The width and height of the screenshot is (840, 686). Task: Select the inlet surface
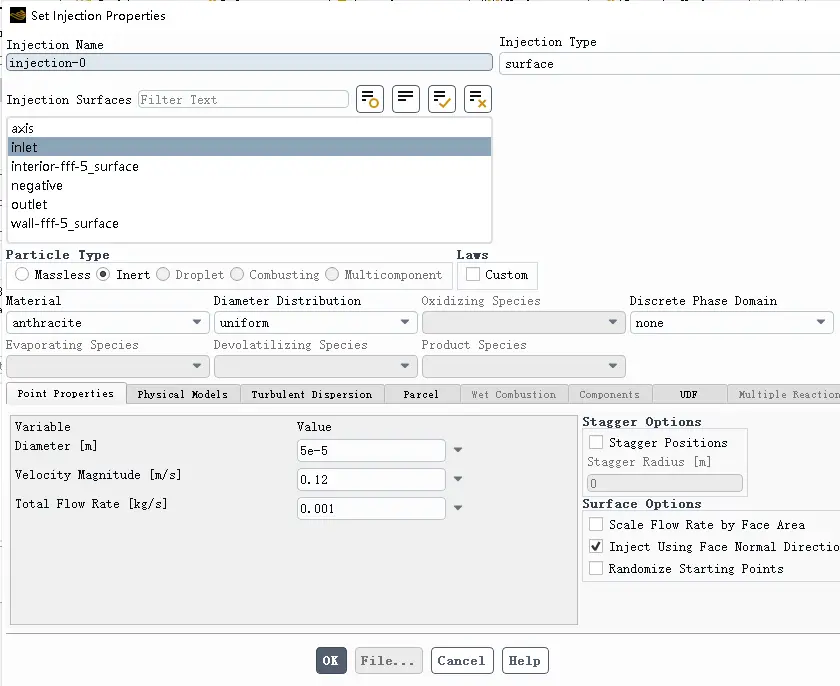249,147
